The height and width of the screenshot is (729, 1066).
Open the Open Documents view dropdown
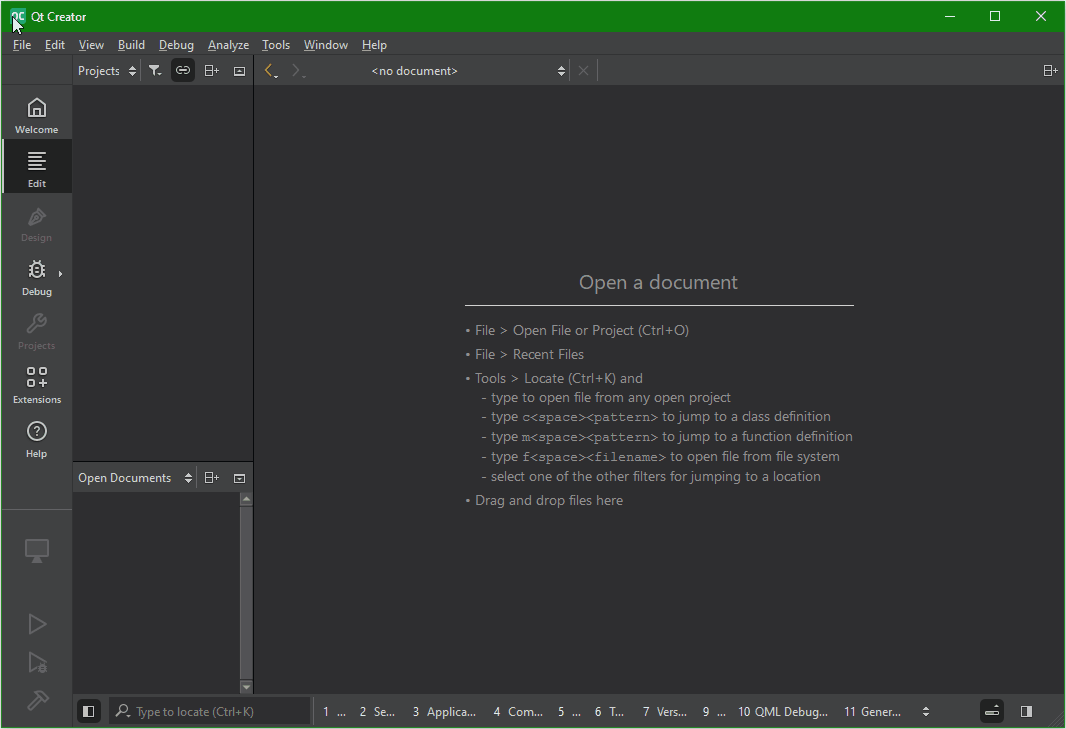tap(135, 478)
